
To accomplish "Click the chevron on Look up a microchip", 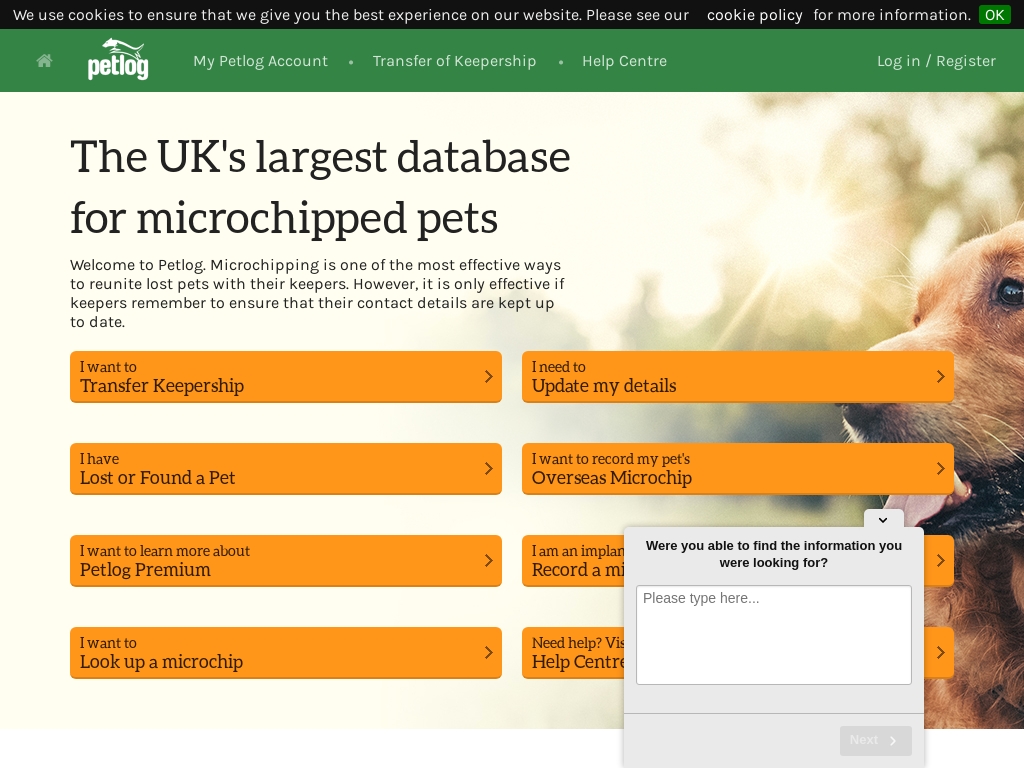I will click(488, 652).
